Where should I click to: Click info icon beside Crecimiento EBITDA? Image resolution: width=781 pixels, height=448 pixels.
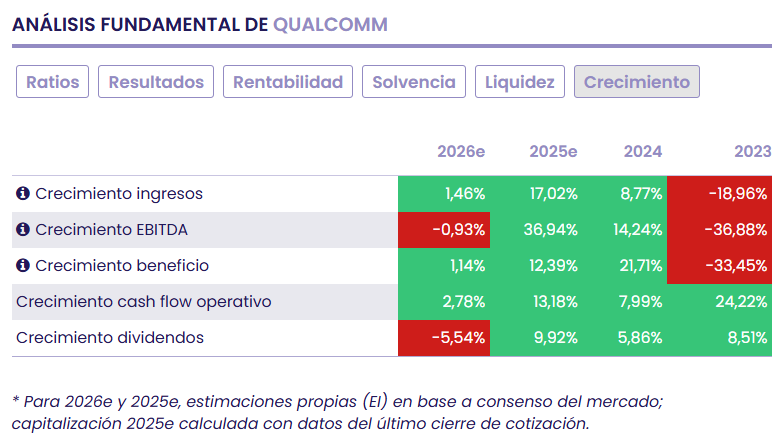(x=23, y=230)
